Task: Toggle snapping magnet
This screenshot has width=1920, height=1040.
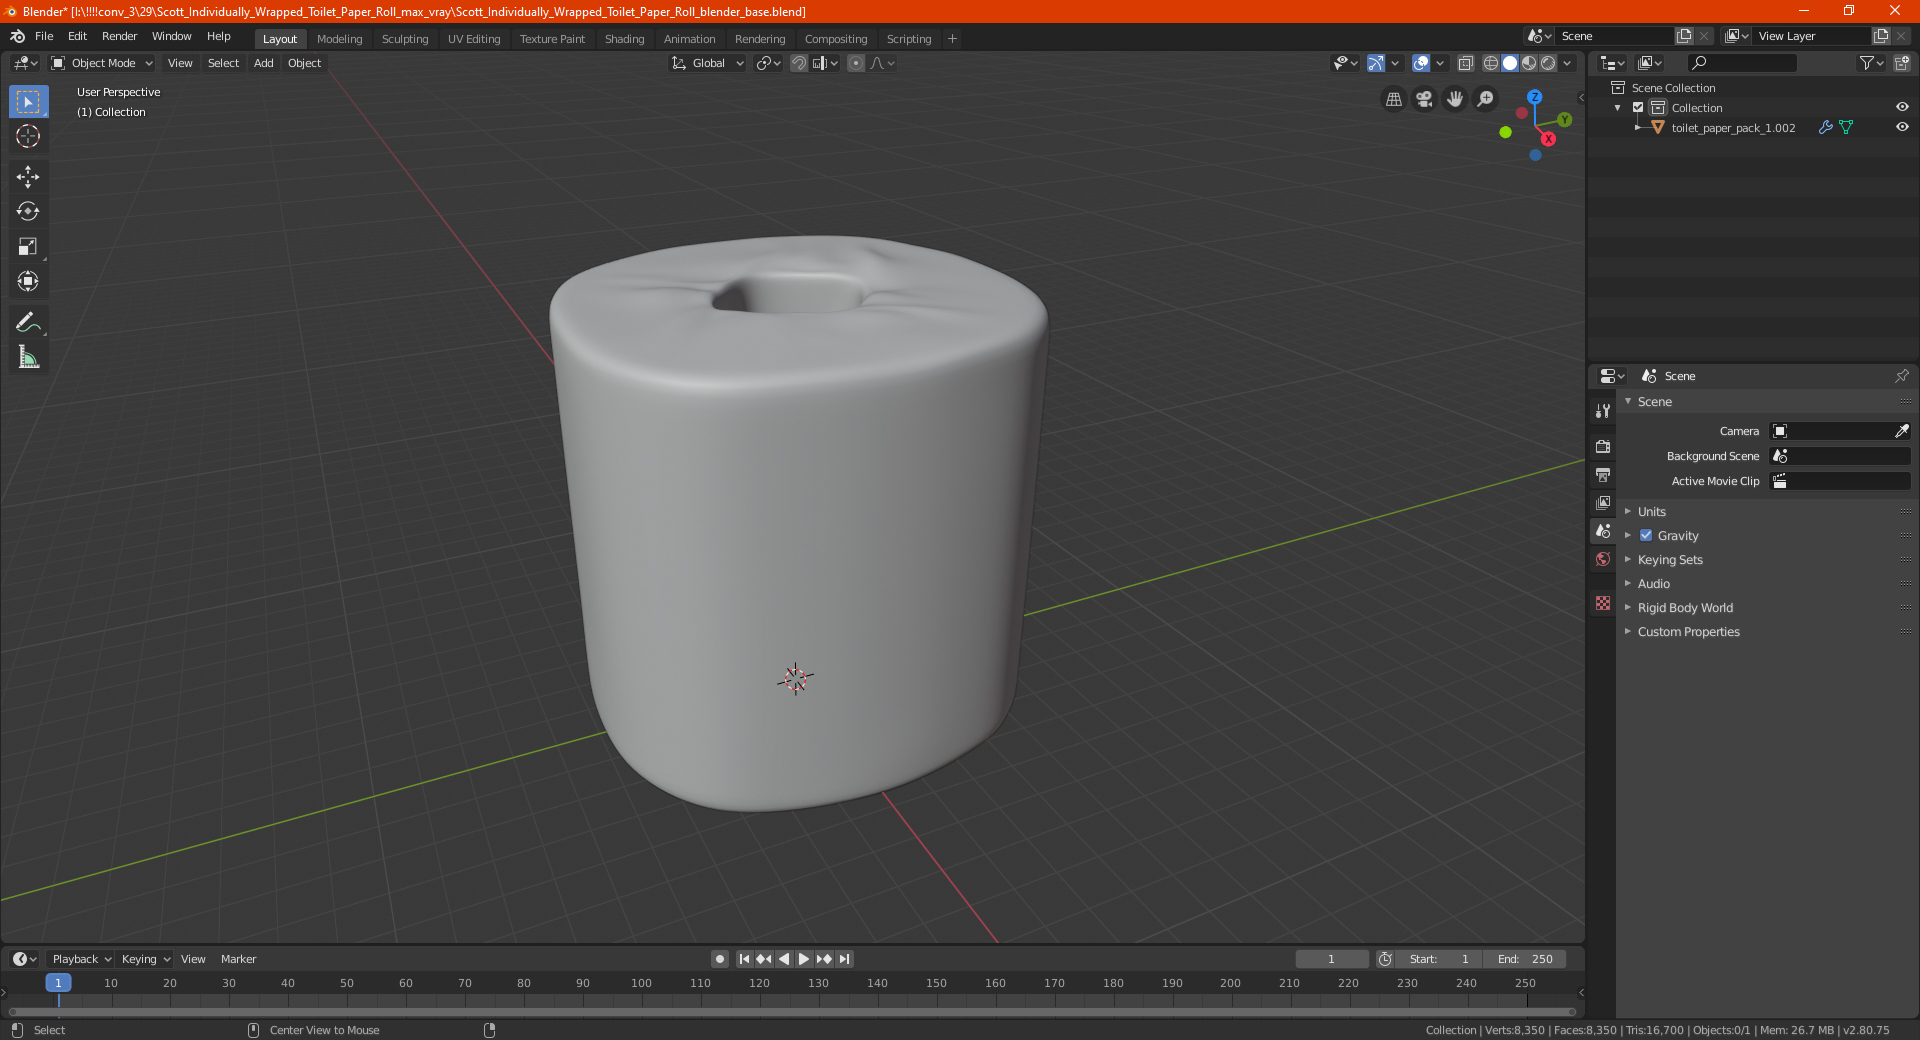Action: tap(798, 63)
